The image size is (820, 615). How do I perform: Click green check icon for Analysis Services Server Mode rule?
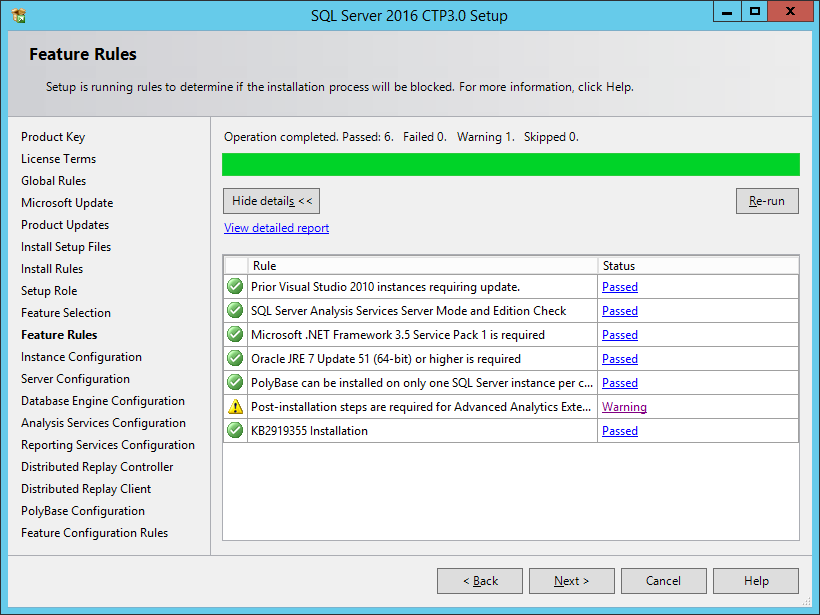coord(235,311)
